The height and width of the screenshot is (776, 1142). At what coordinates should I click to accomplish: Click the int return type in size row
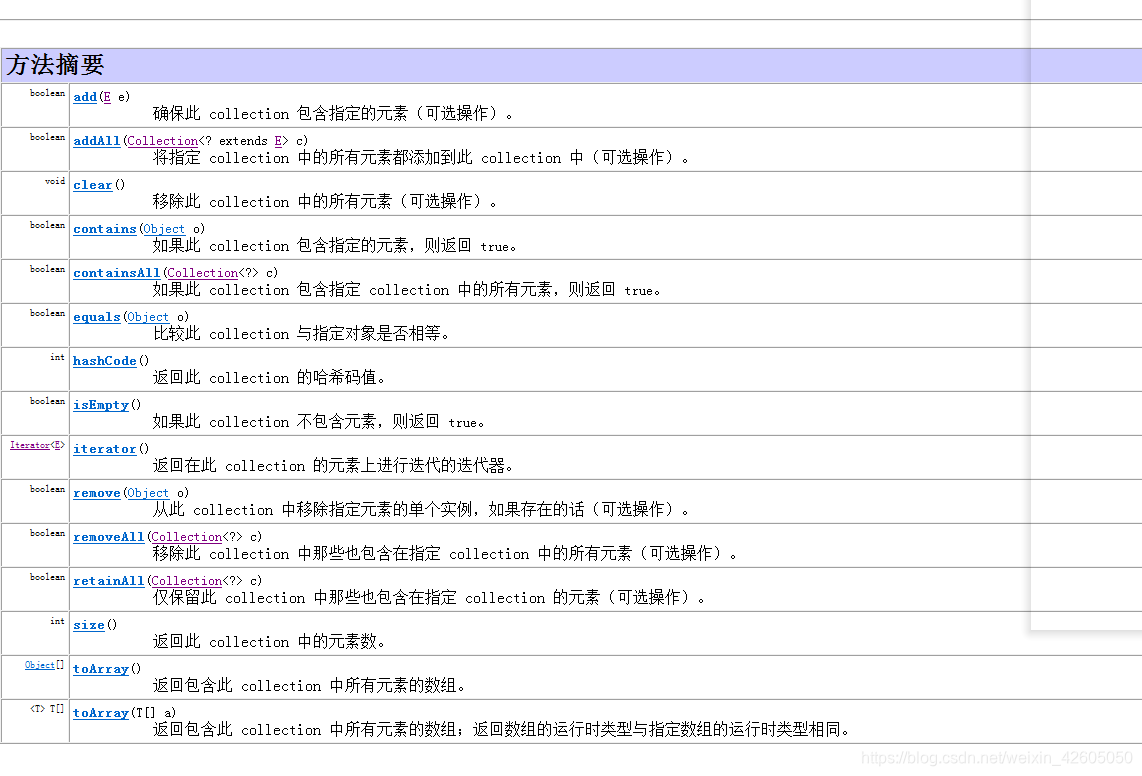coord(58,621)
